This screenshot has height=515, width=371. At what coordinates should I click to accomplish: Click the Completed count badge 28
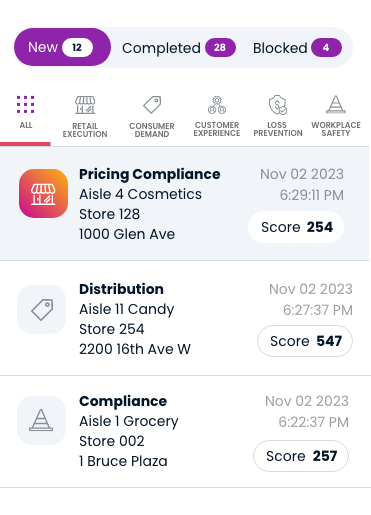(x=220, y=48)
